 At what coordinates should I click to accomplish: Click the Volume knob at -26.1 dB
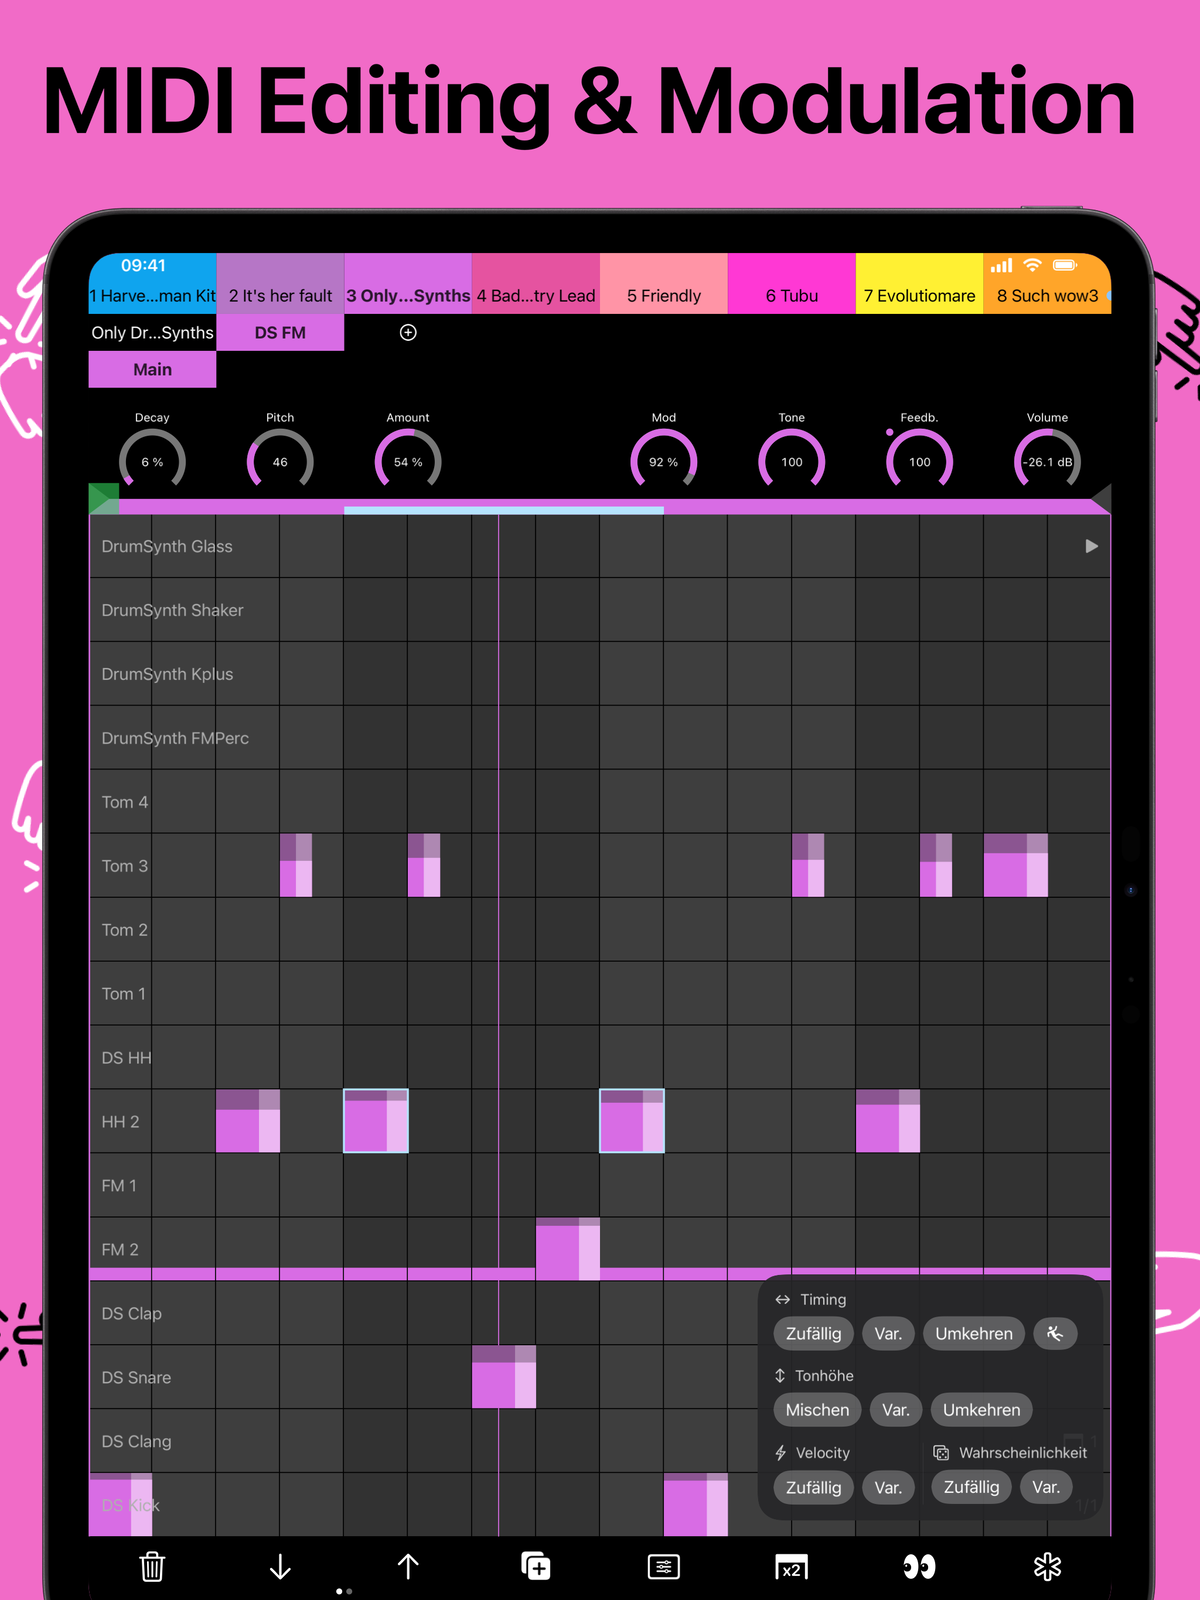click(1047, 461)
